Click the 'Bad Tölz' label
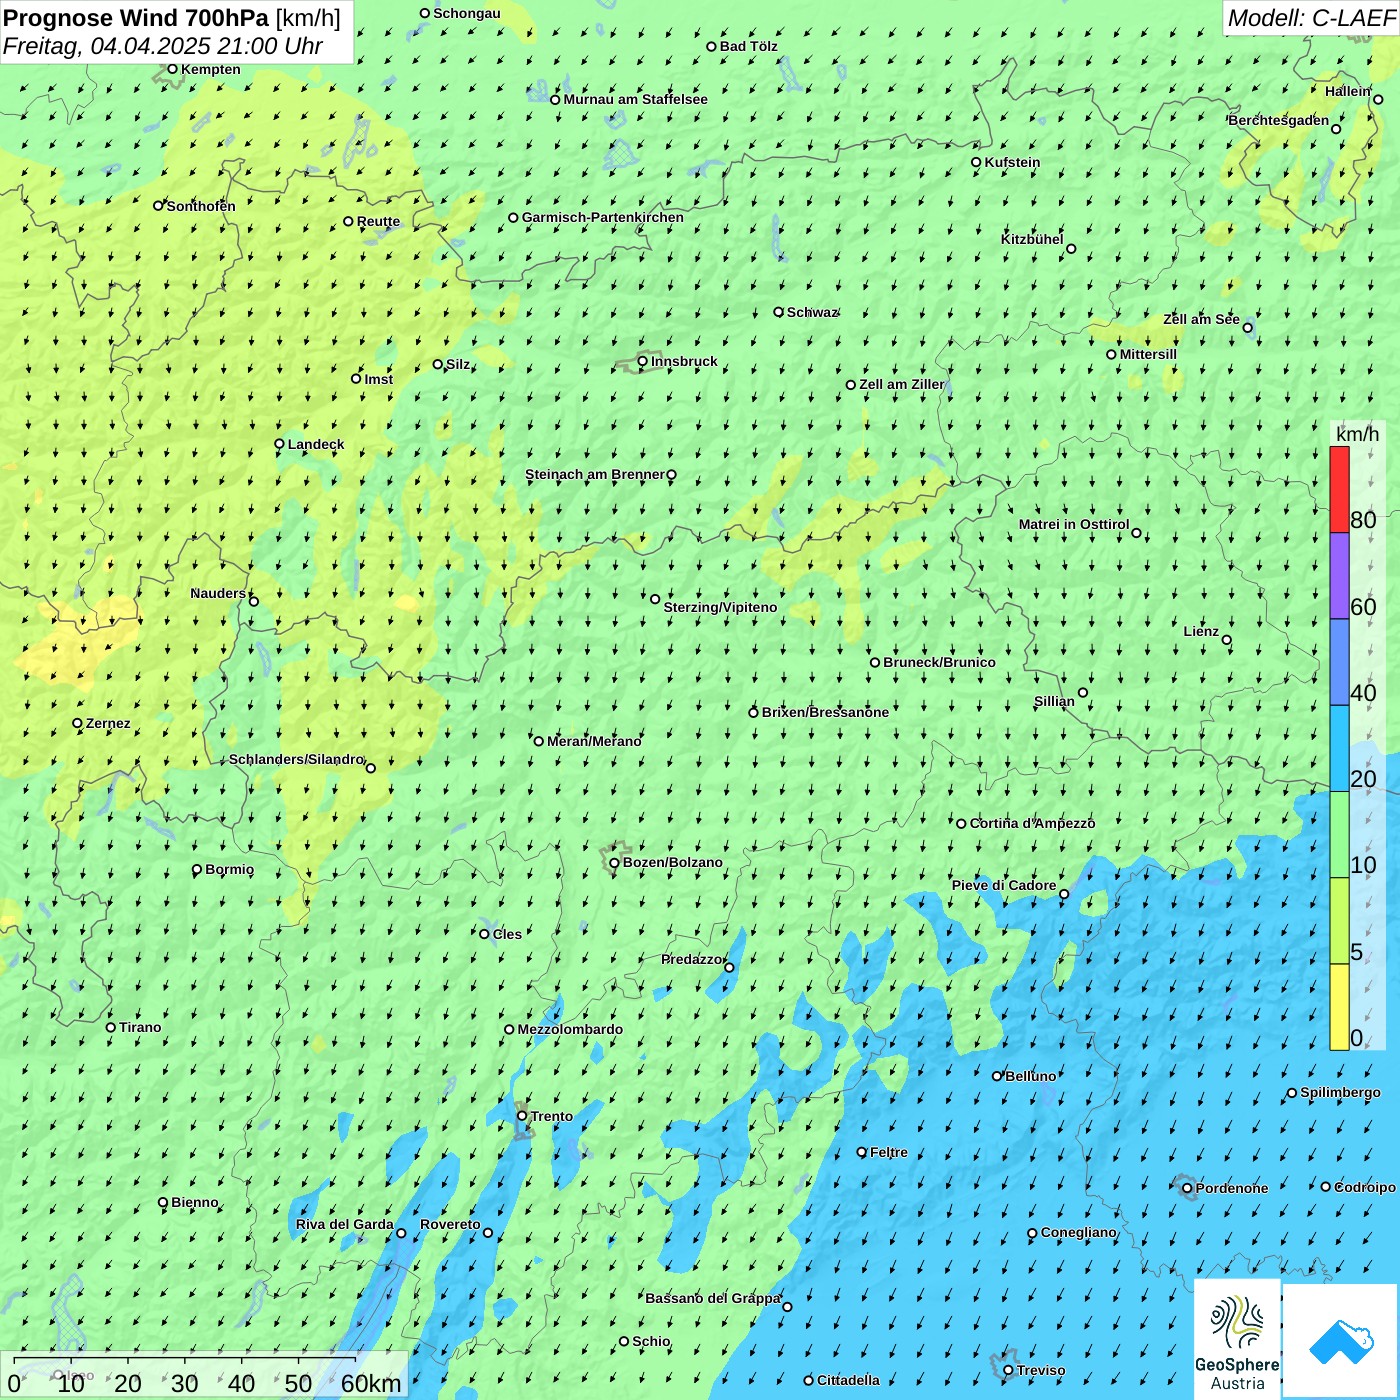Viewport: 1400px width, 1400px height. [749, 46]
